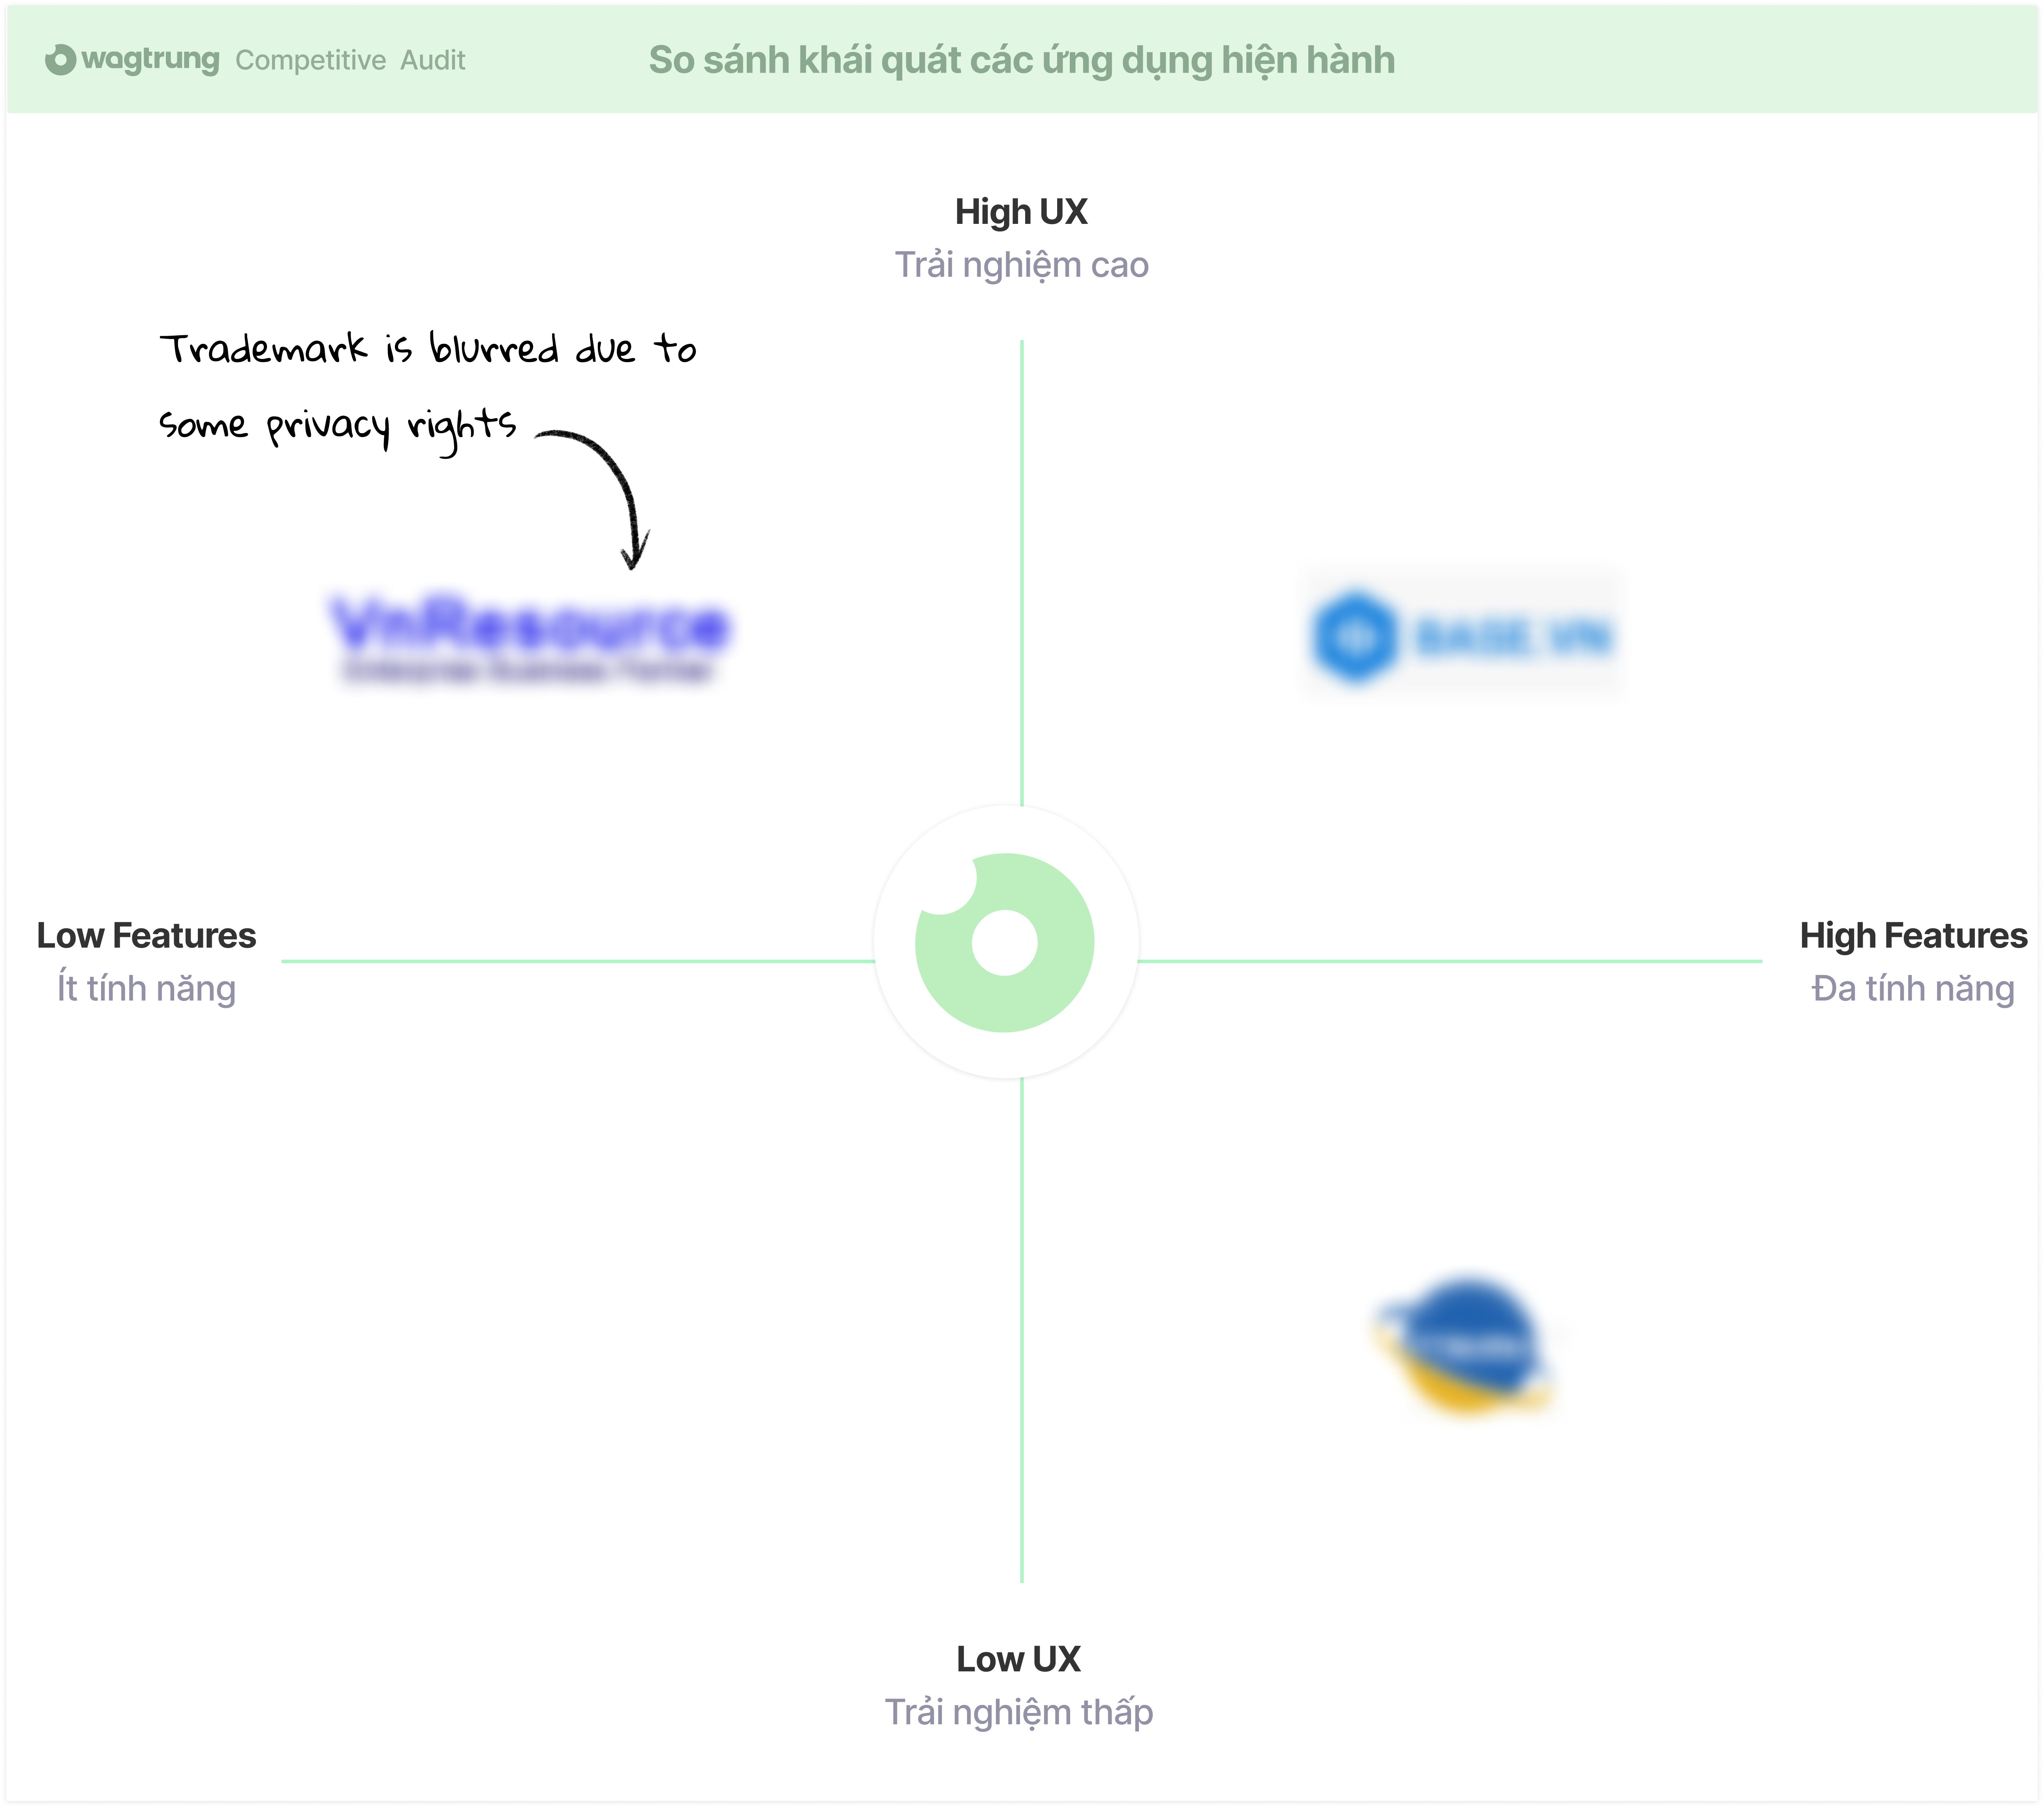Click the "High UX" axis label
This screenshot has height=1808, width=2044.
pyautogui.click(x=1021, y=212)
